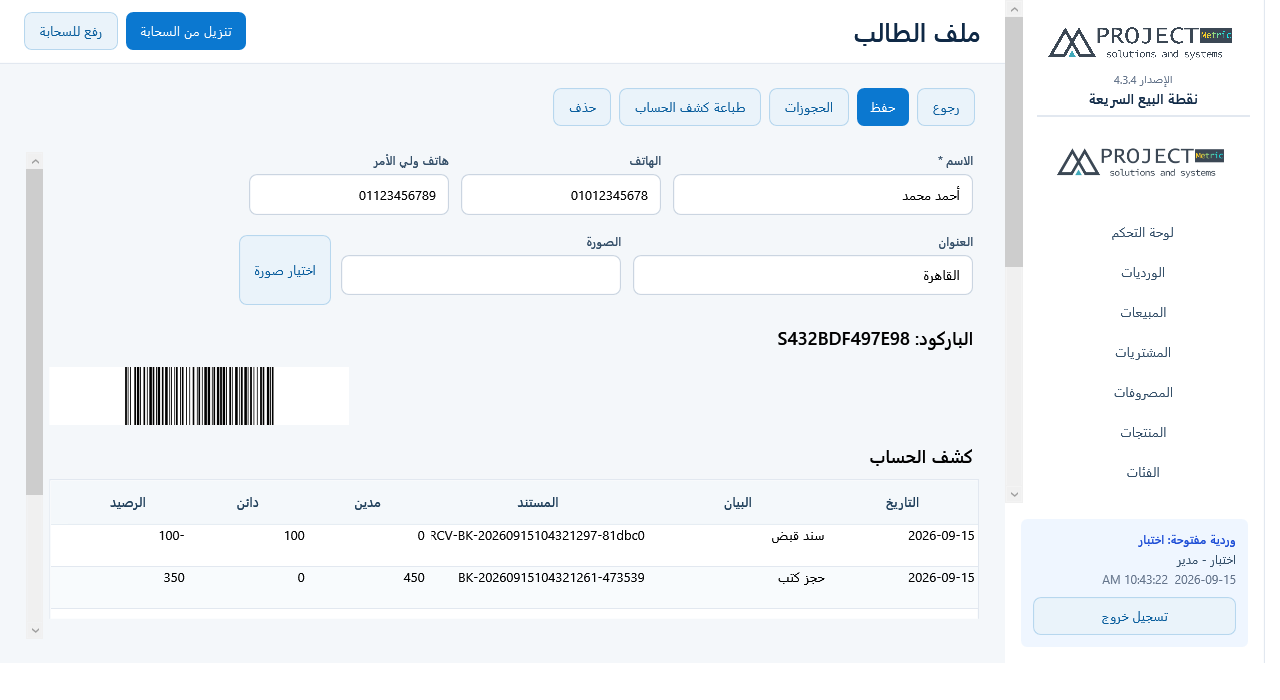The image size is (1280, 700).
Task: Click the content panel scroll-down arrow
Action: pyautogui.click(x=35, y=630)
